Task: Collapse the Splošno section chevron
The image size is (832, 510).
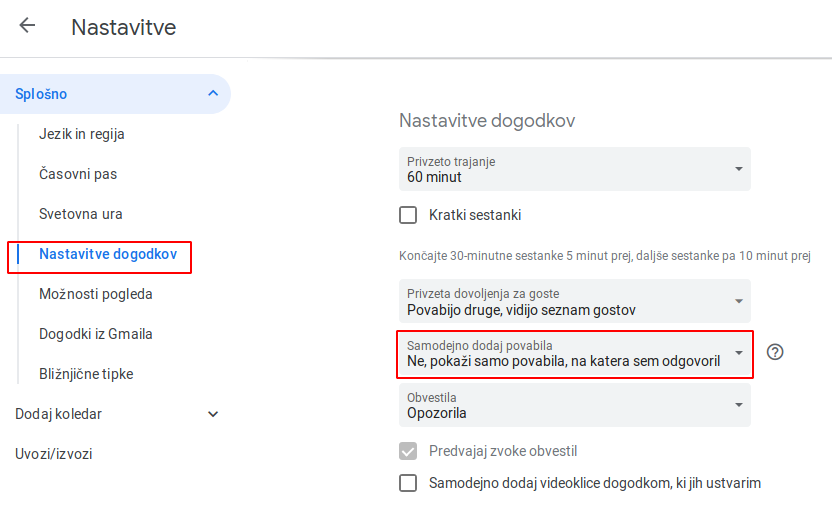Action: [x=213, y=93]
